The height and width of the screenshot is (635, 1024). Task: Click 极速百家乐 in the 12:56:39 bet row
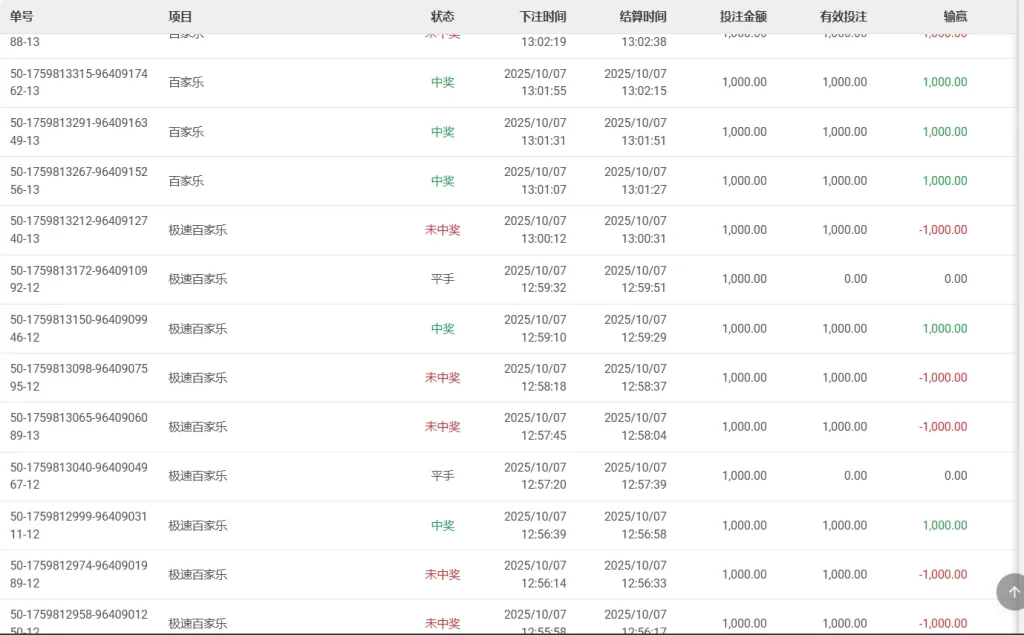(x=197, y=525)
